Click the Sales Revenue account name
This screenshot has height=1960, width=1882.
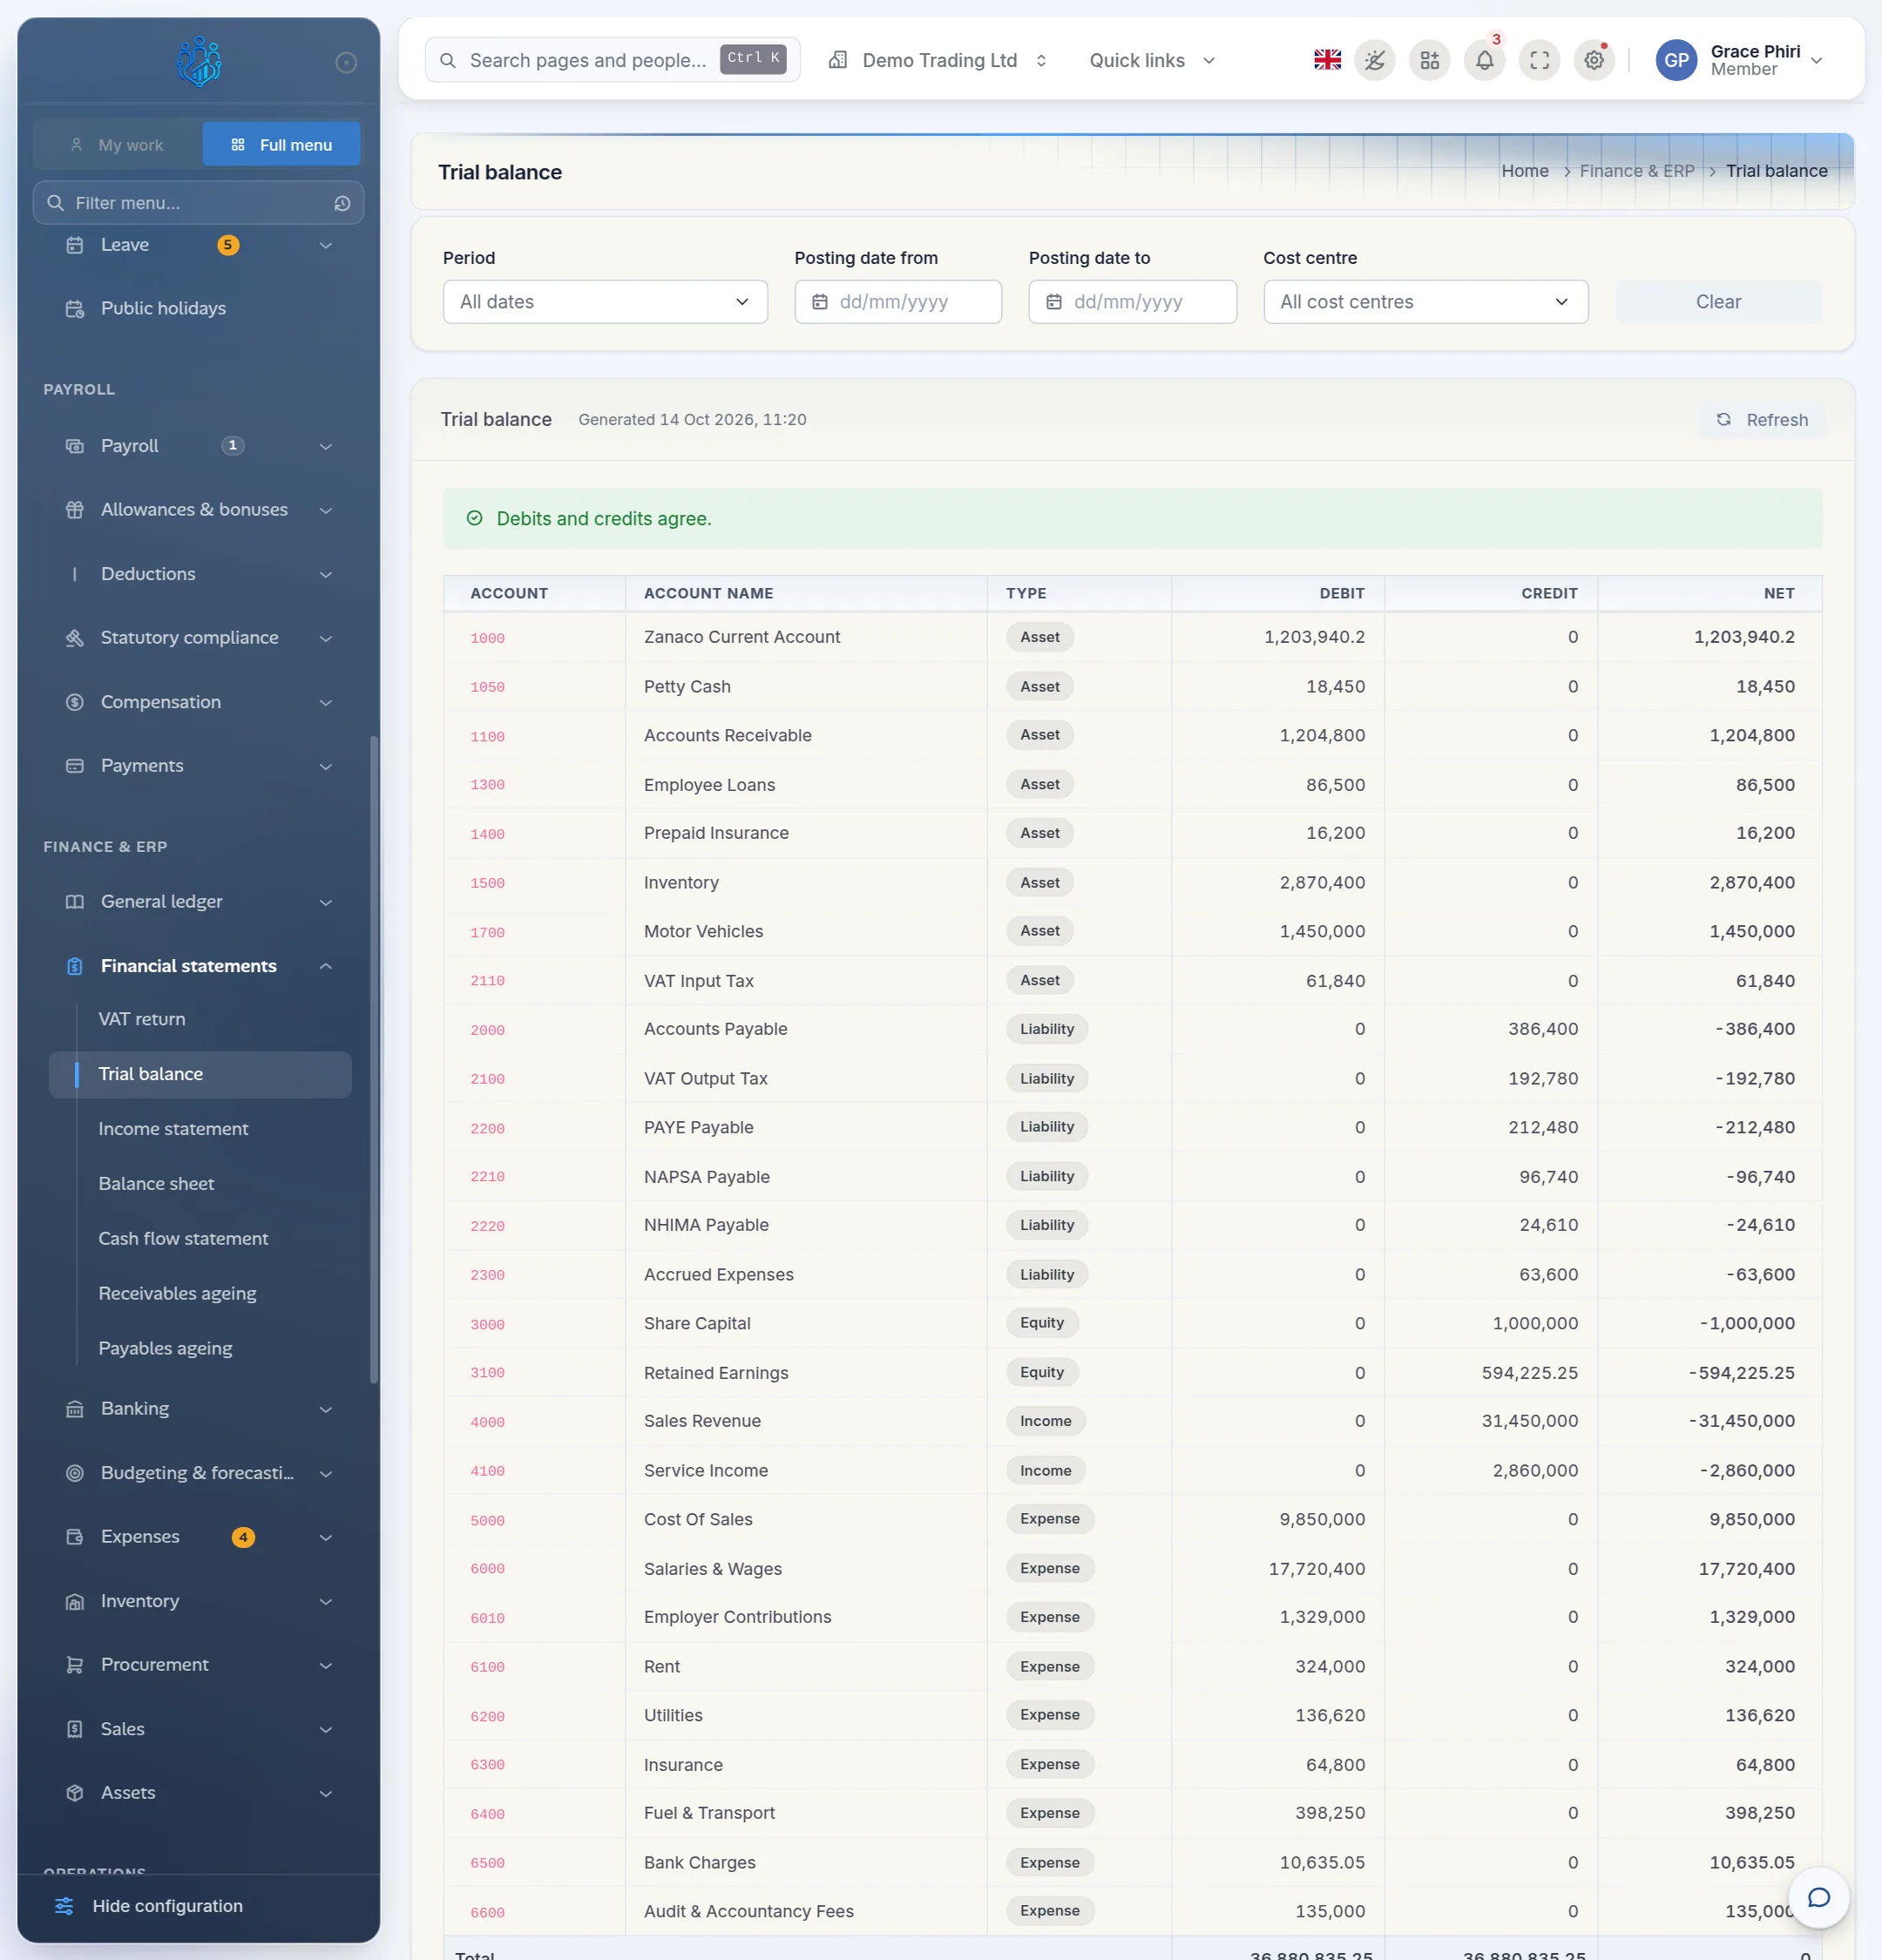pos(702,1421)
